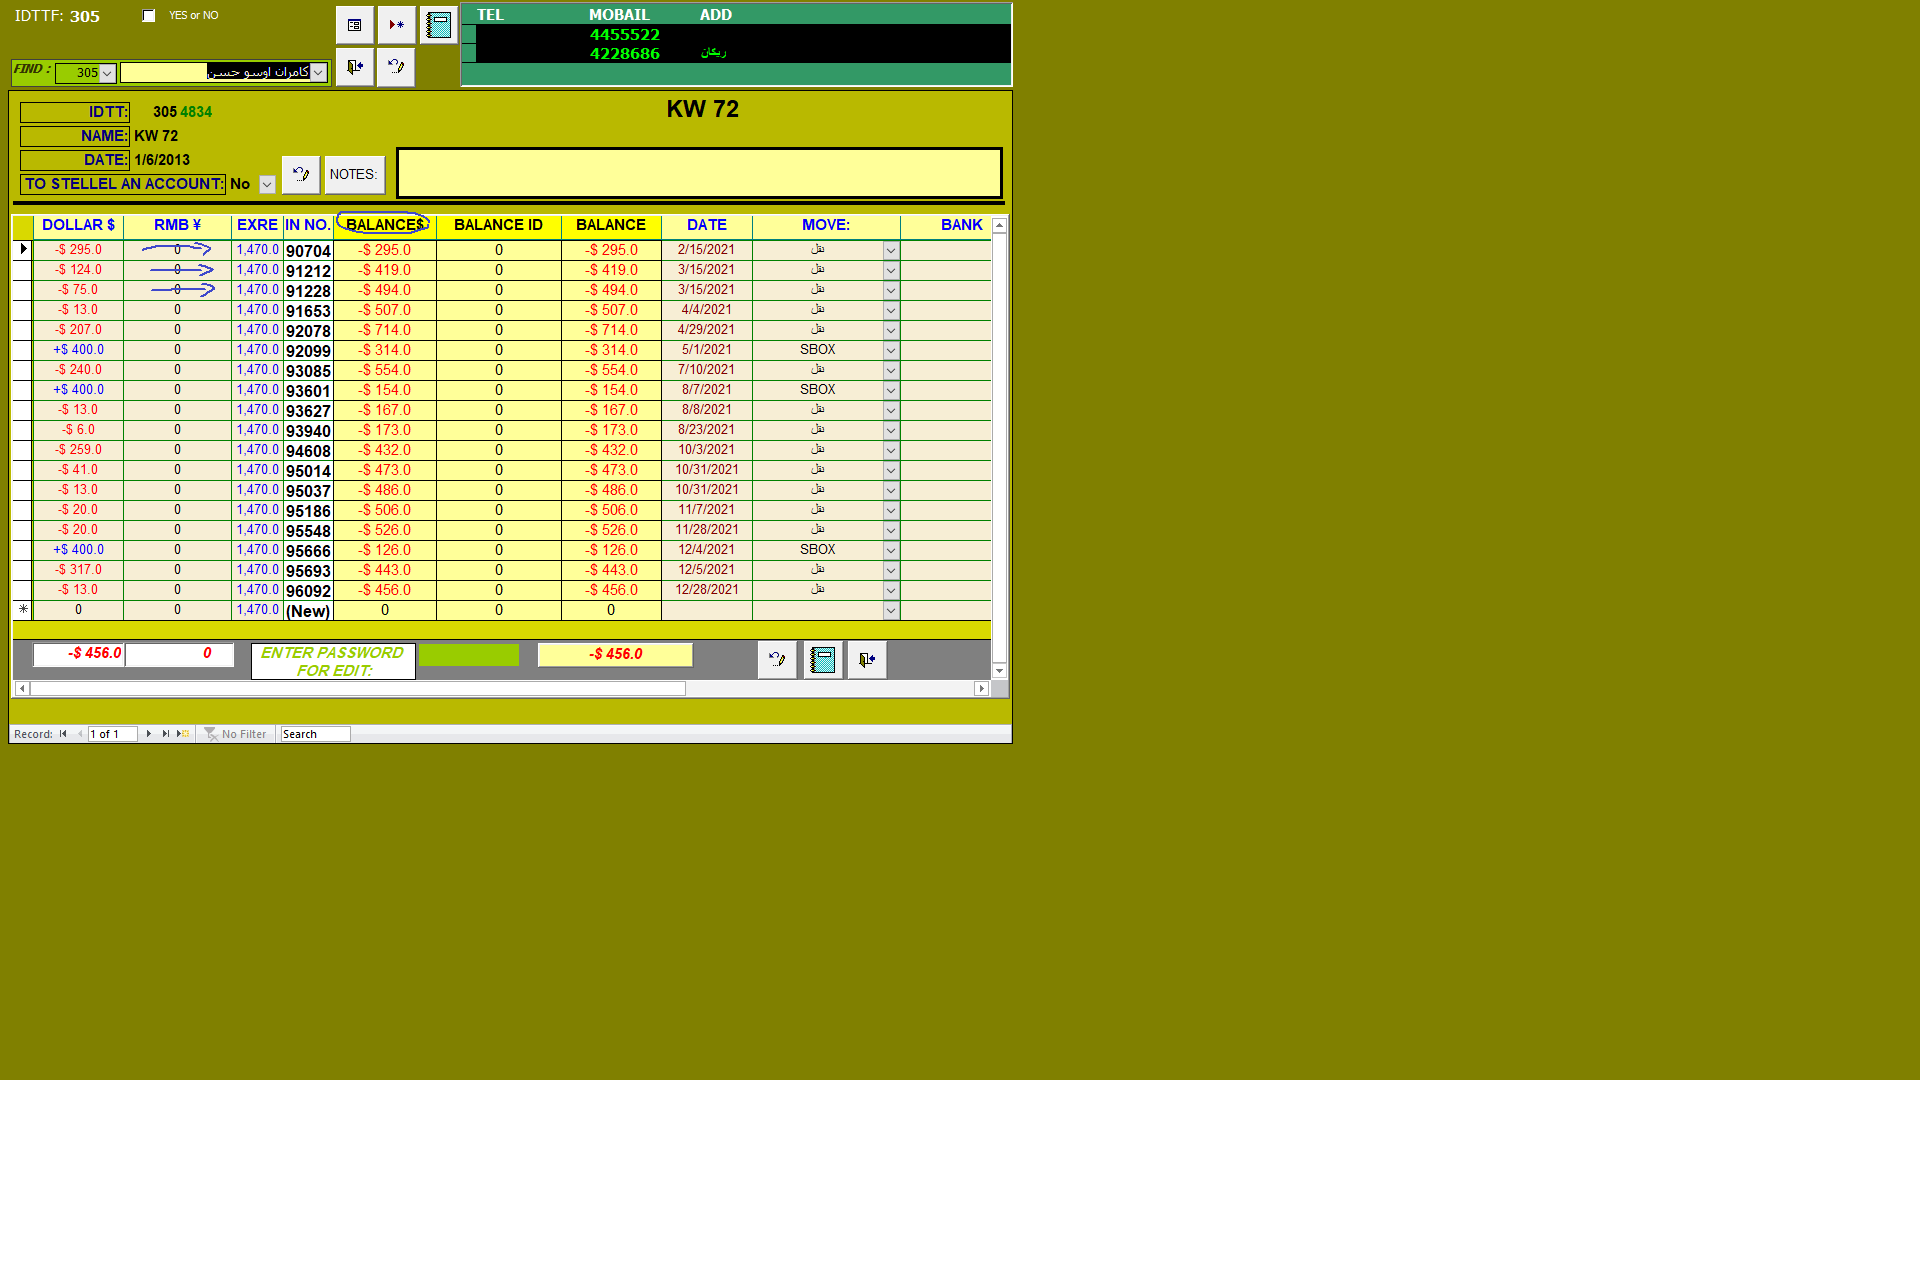Click the form view icon button

click(x=354, y=25)
